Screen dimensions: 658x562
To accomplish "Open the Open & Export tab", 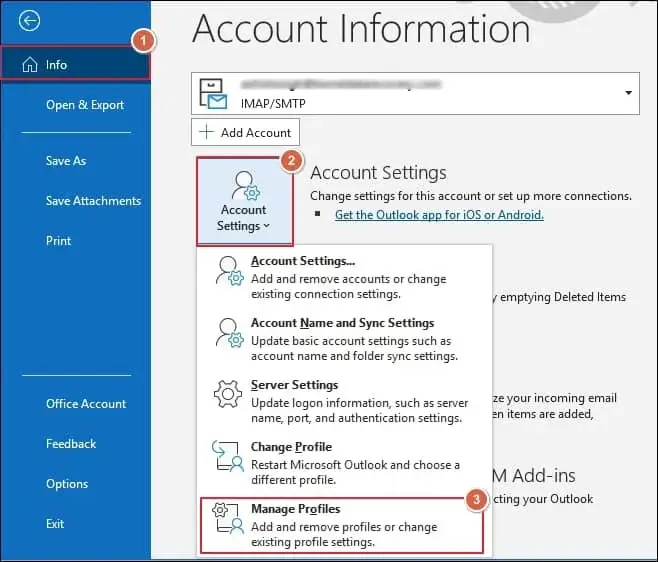I will click(85, 105).
